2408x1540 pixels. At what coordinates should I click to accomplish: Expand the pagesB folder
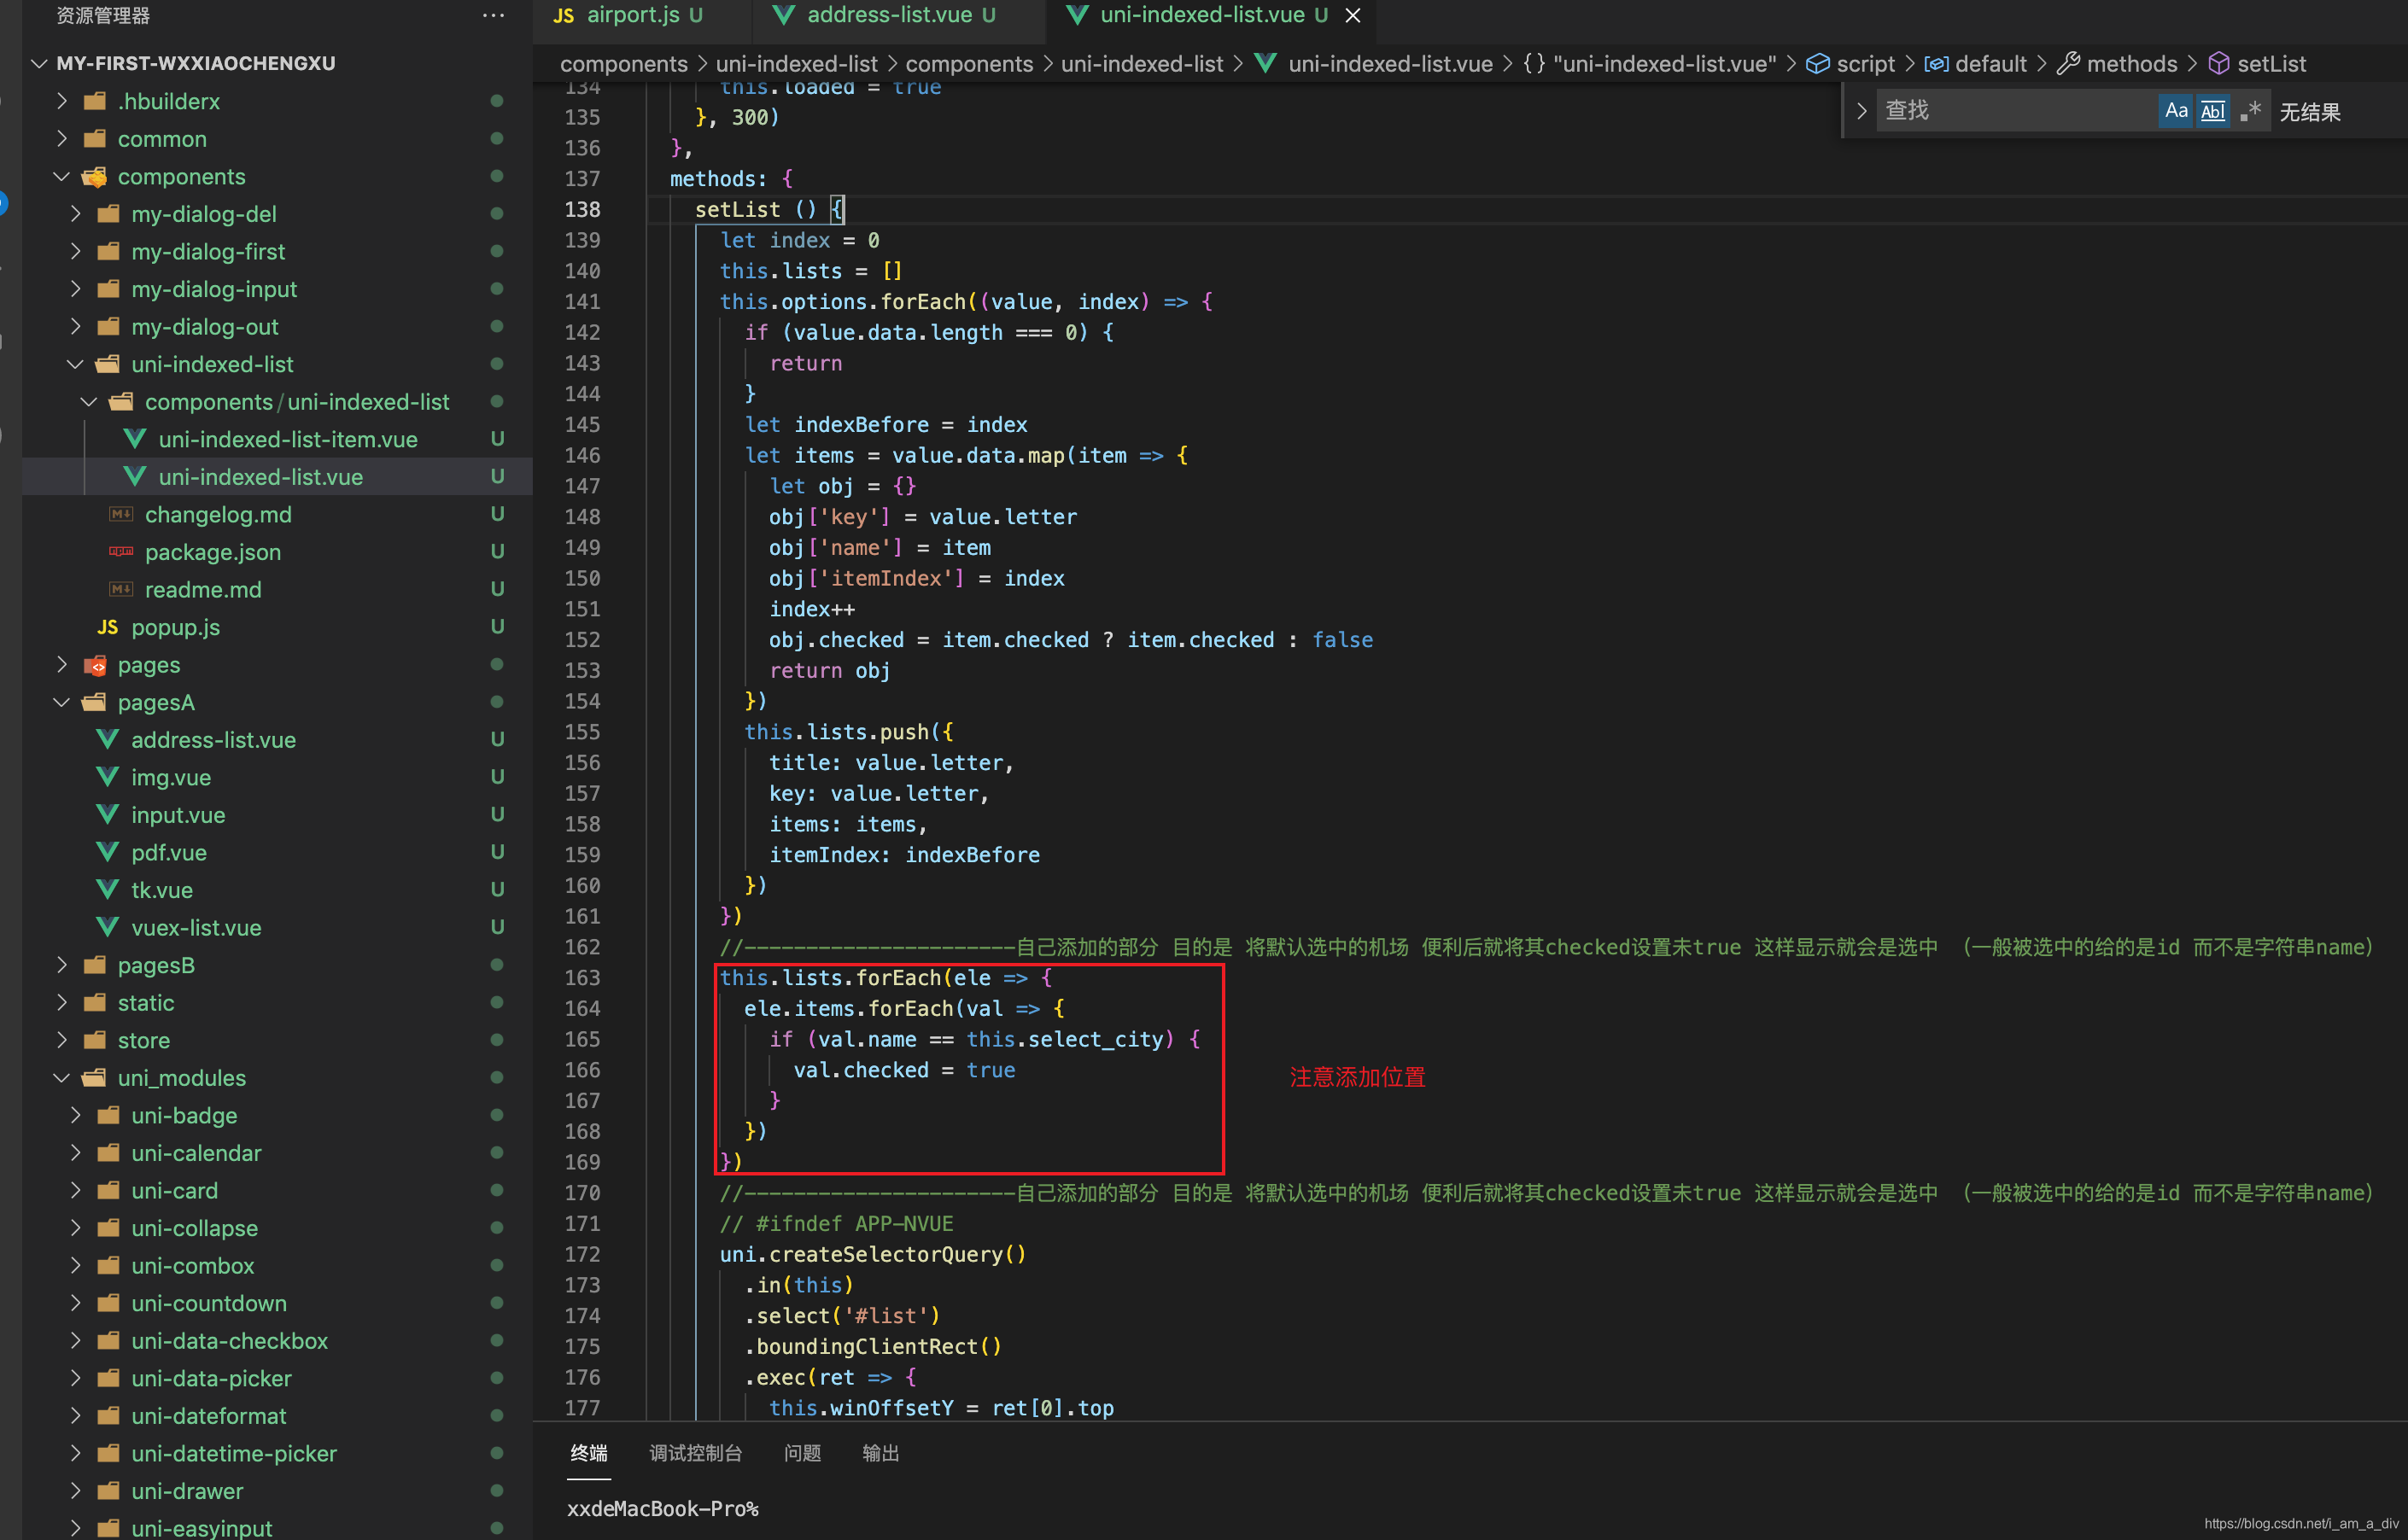[x=62, y=965]
